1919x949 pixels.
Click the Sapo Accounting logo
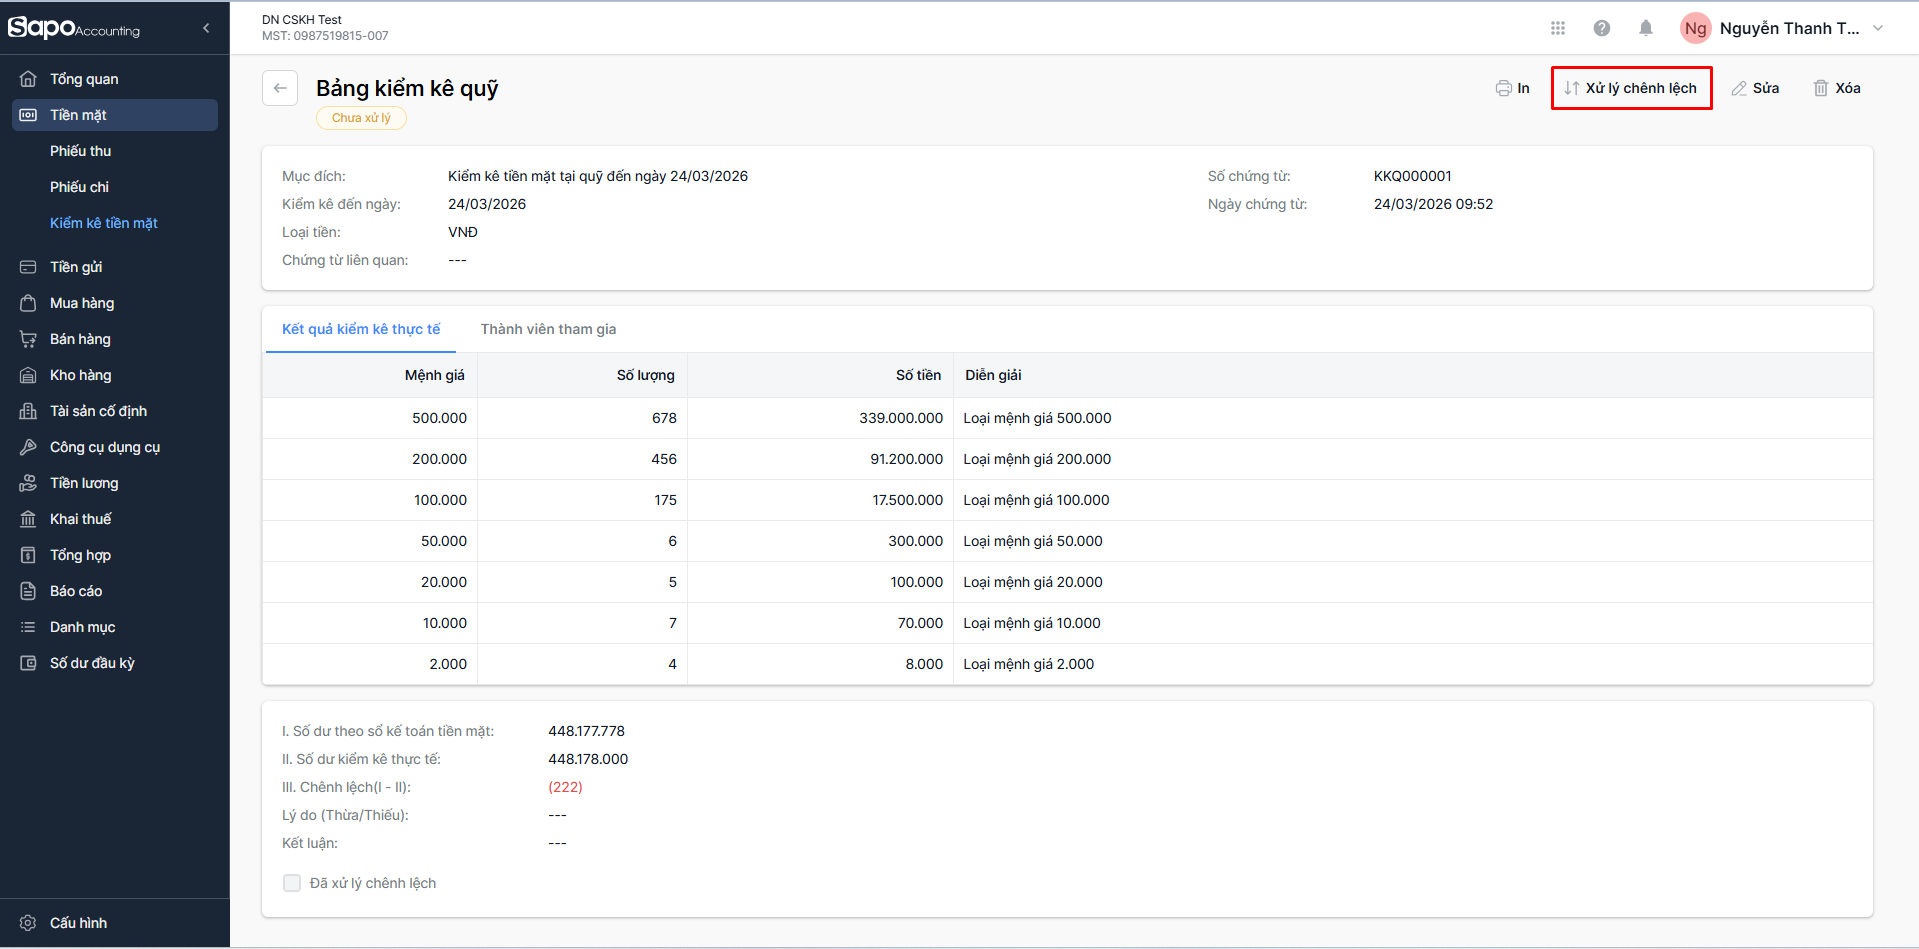coord(74,28)
